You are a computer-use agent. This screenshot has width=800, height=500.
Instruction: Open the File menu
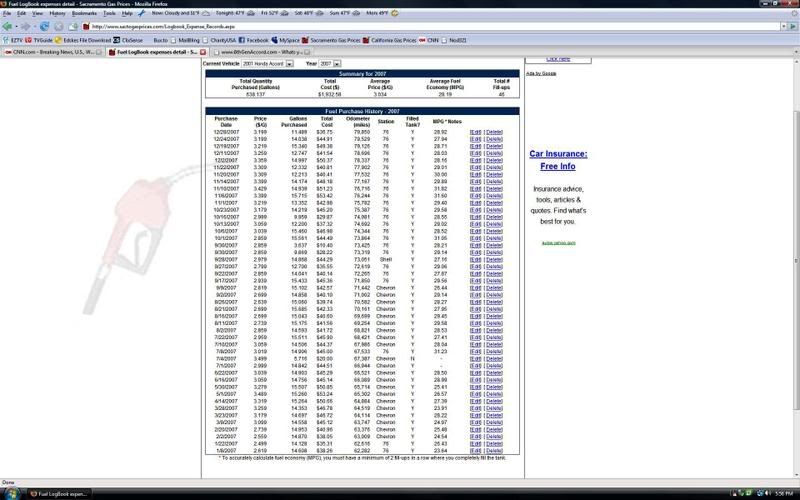pyautogui.click(x=7, y=13)
